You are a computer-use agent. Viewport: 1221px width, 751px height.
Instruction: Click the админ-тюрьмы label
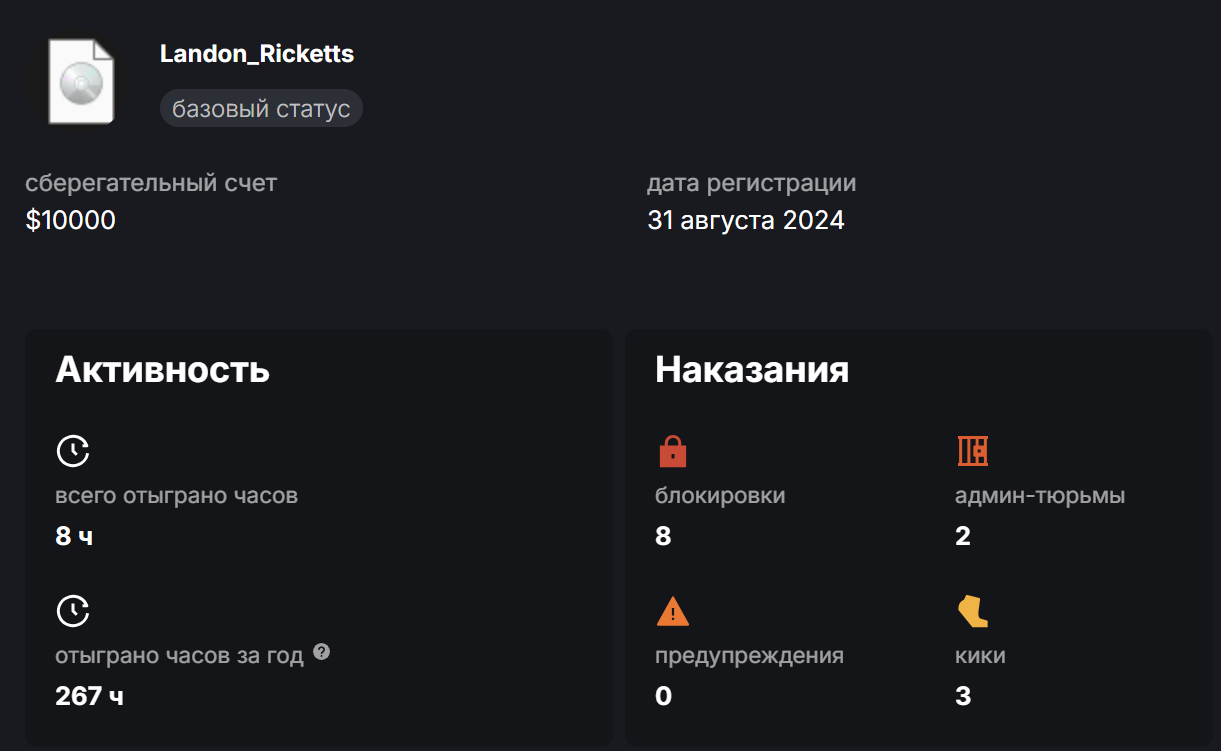click(1040, 495)
